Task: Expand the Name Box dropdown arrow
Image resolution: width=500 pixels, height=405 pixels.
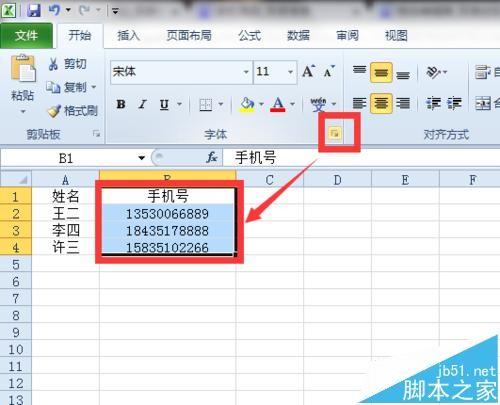Action: (142, 158)
